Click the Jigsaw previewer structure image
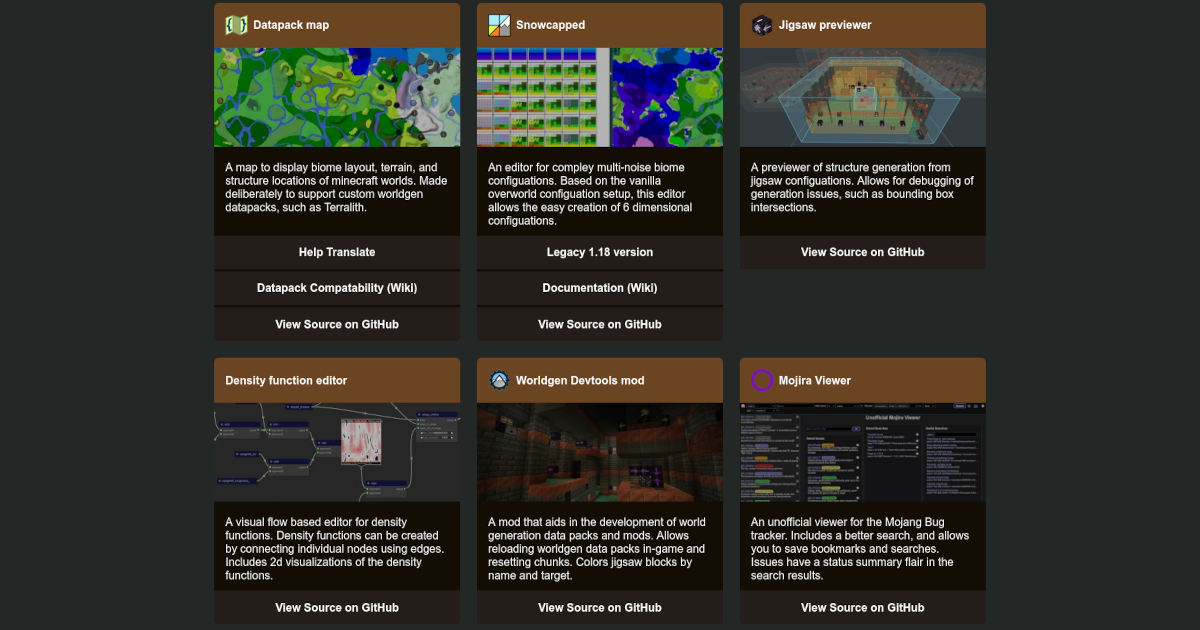 click(863, 97)
